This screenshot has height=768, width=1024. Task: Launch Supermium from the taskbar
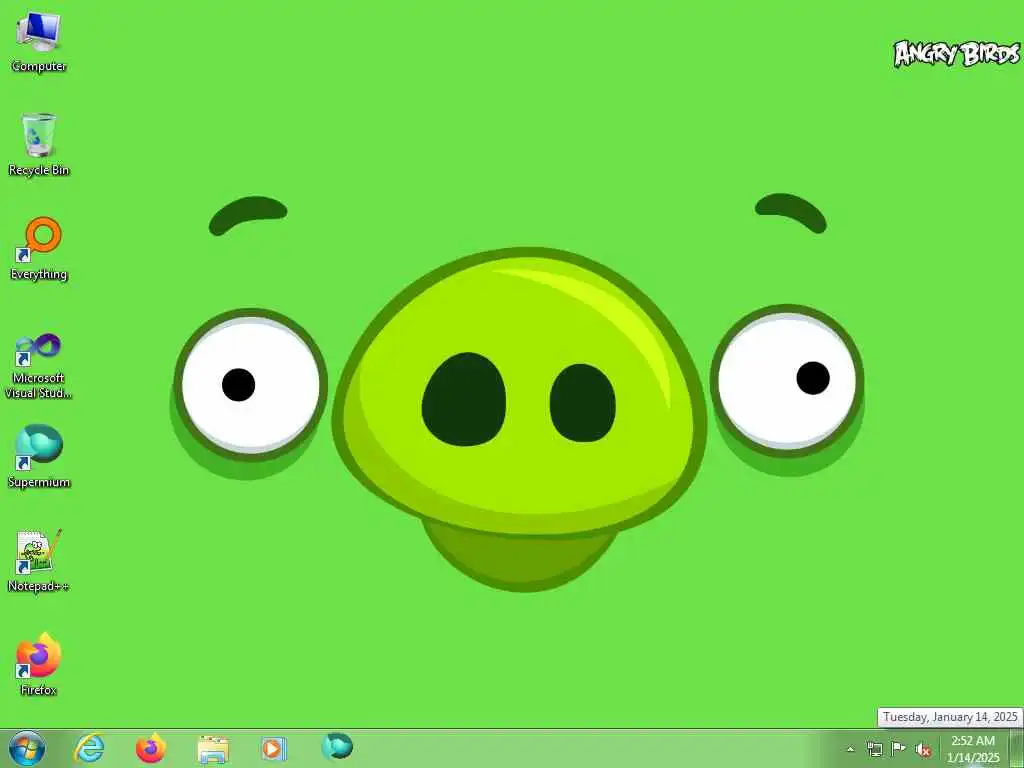pyautogui.click(x=337, y=746)
